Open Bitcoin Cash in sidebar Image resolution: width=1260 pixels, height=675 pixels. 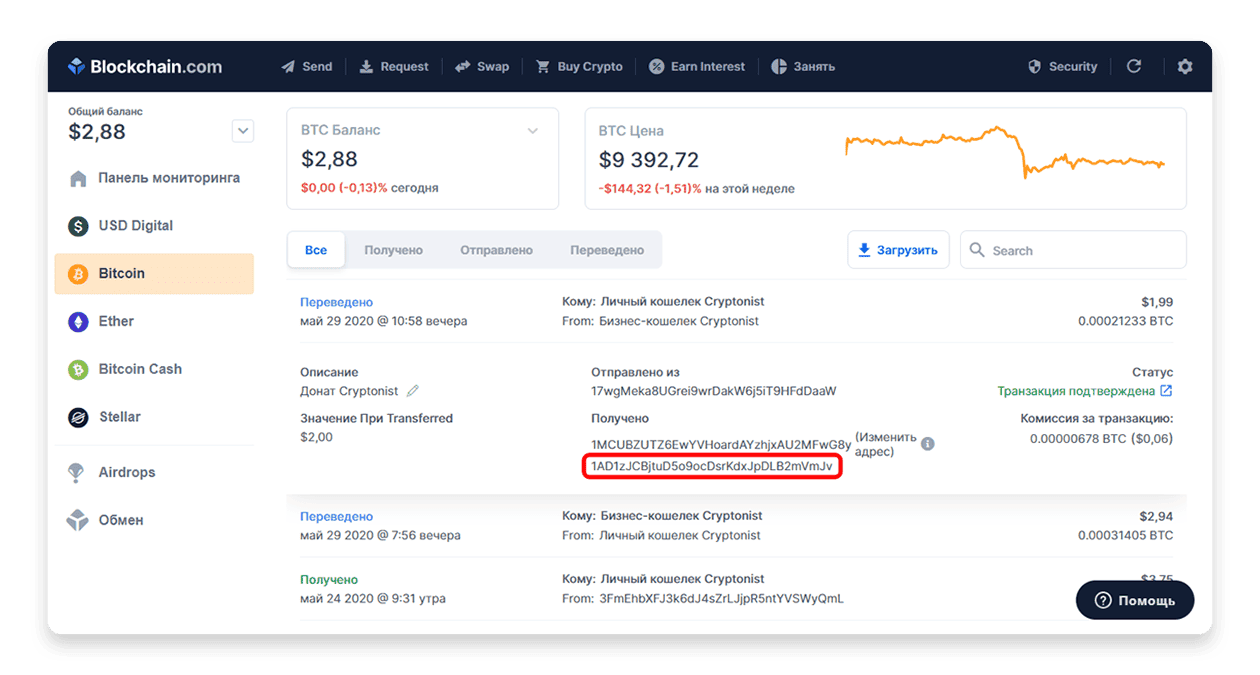[x=154, y=369]
